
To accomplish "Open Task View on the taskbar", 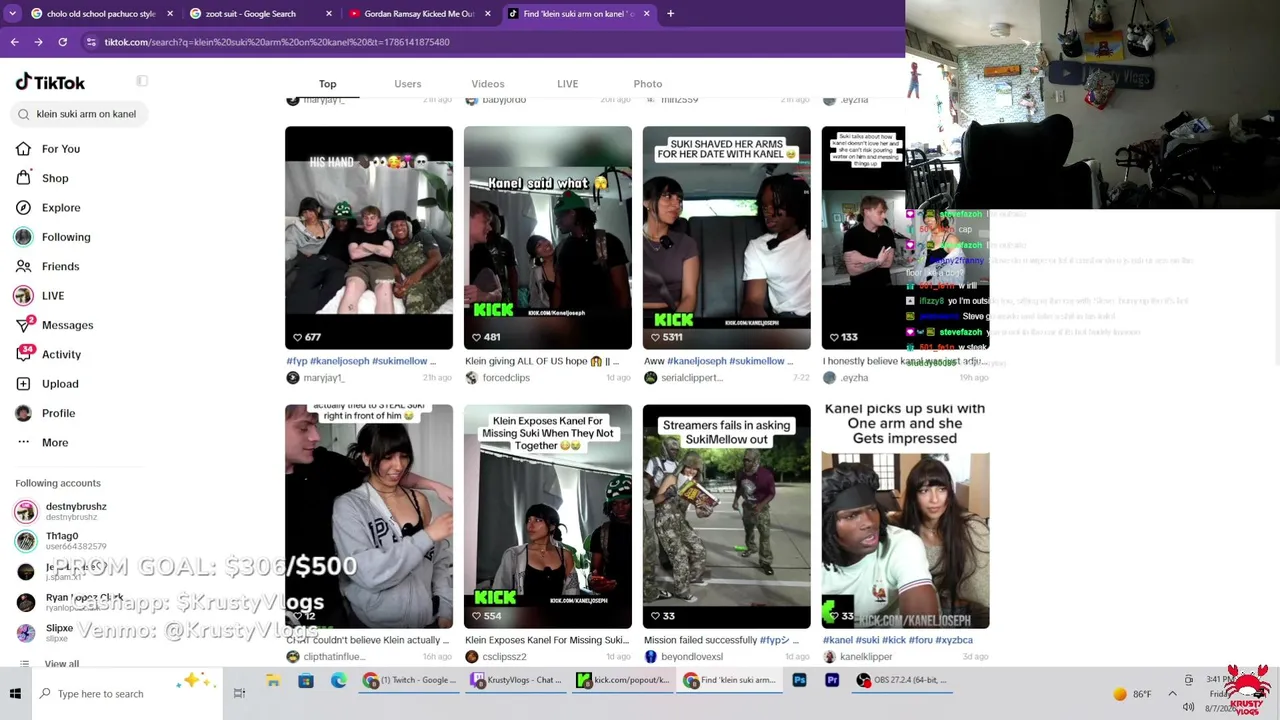I will point(239,693).
